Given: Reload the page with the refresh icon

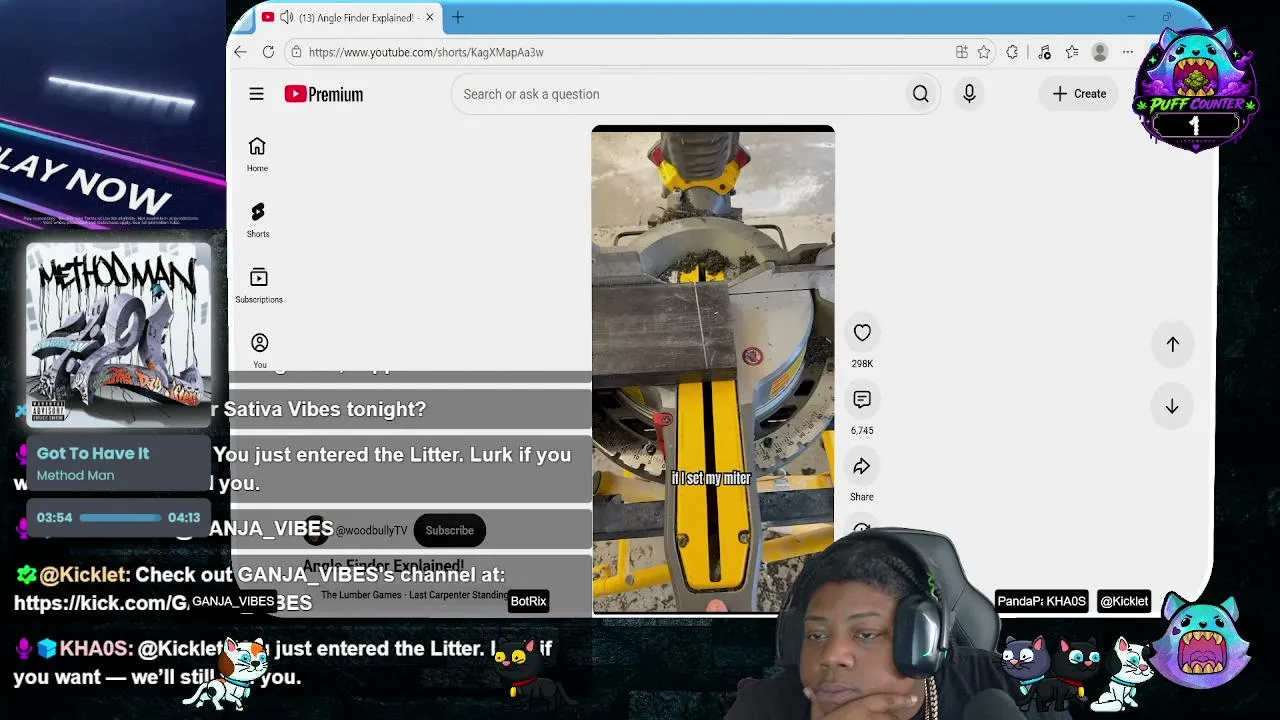Looking at the screenshot, I should click(268, 52).
